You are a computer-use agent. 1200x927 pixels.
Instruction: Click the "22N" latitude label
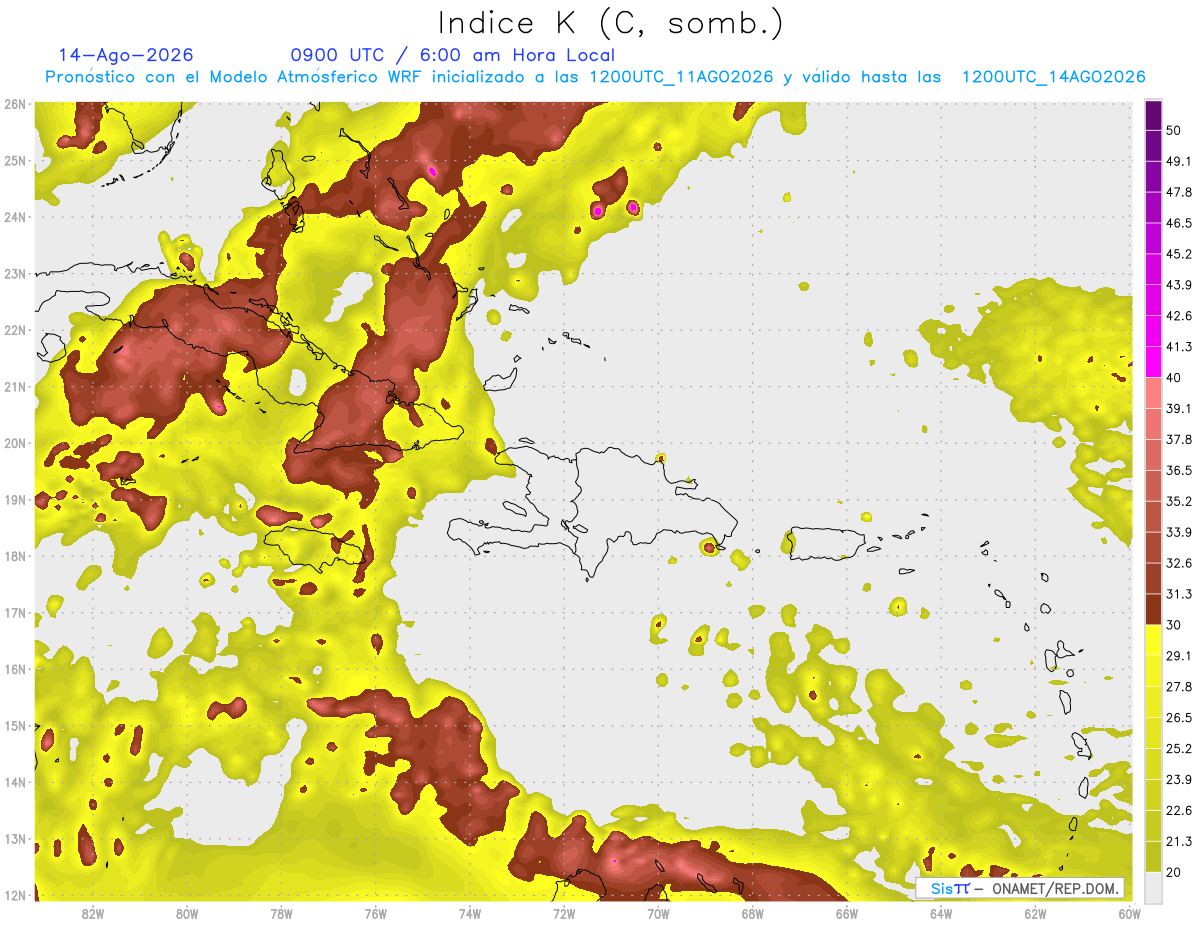pos(15,330)
